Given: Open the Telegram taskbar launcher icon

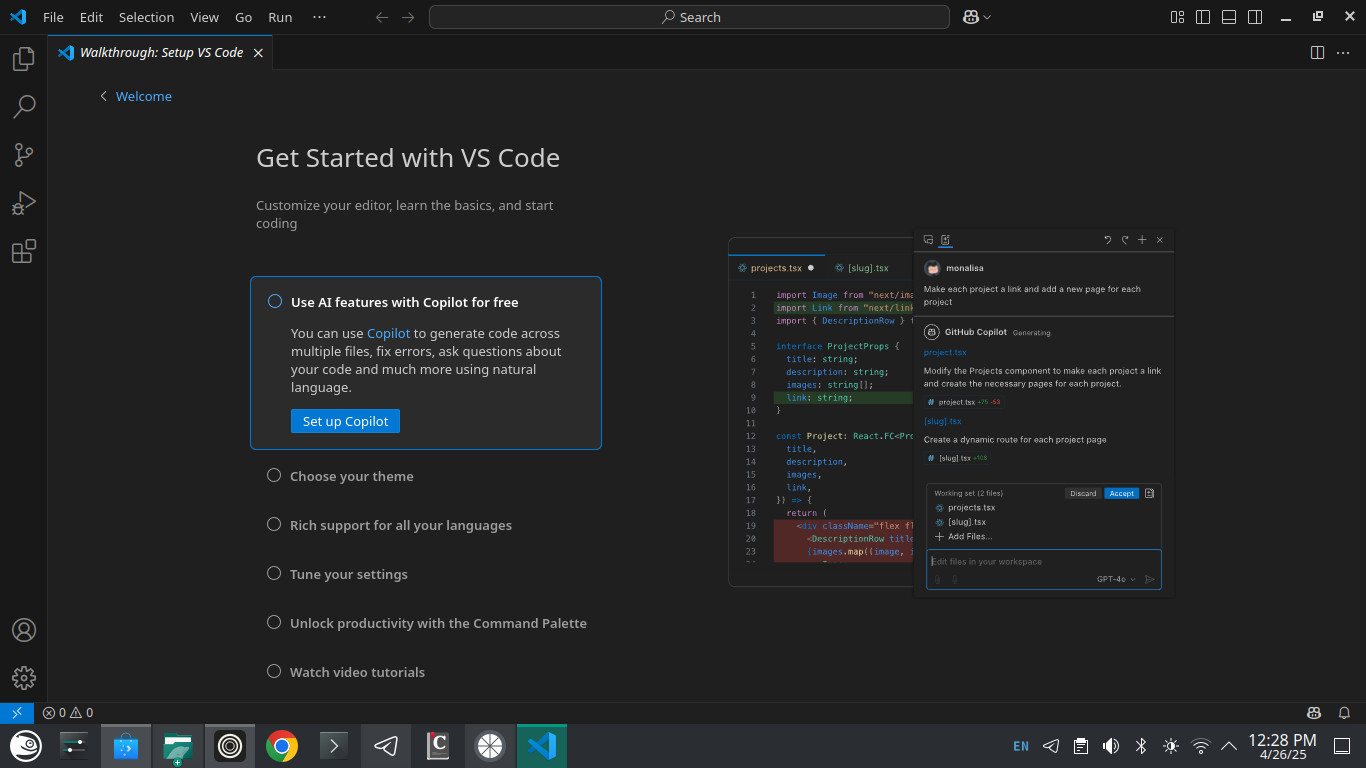Looking at the screenshot, I should point(386,746).
